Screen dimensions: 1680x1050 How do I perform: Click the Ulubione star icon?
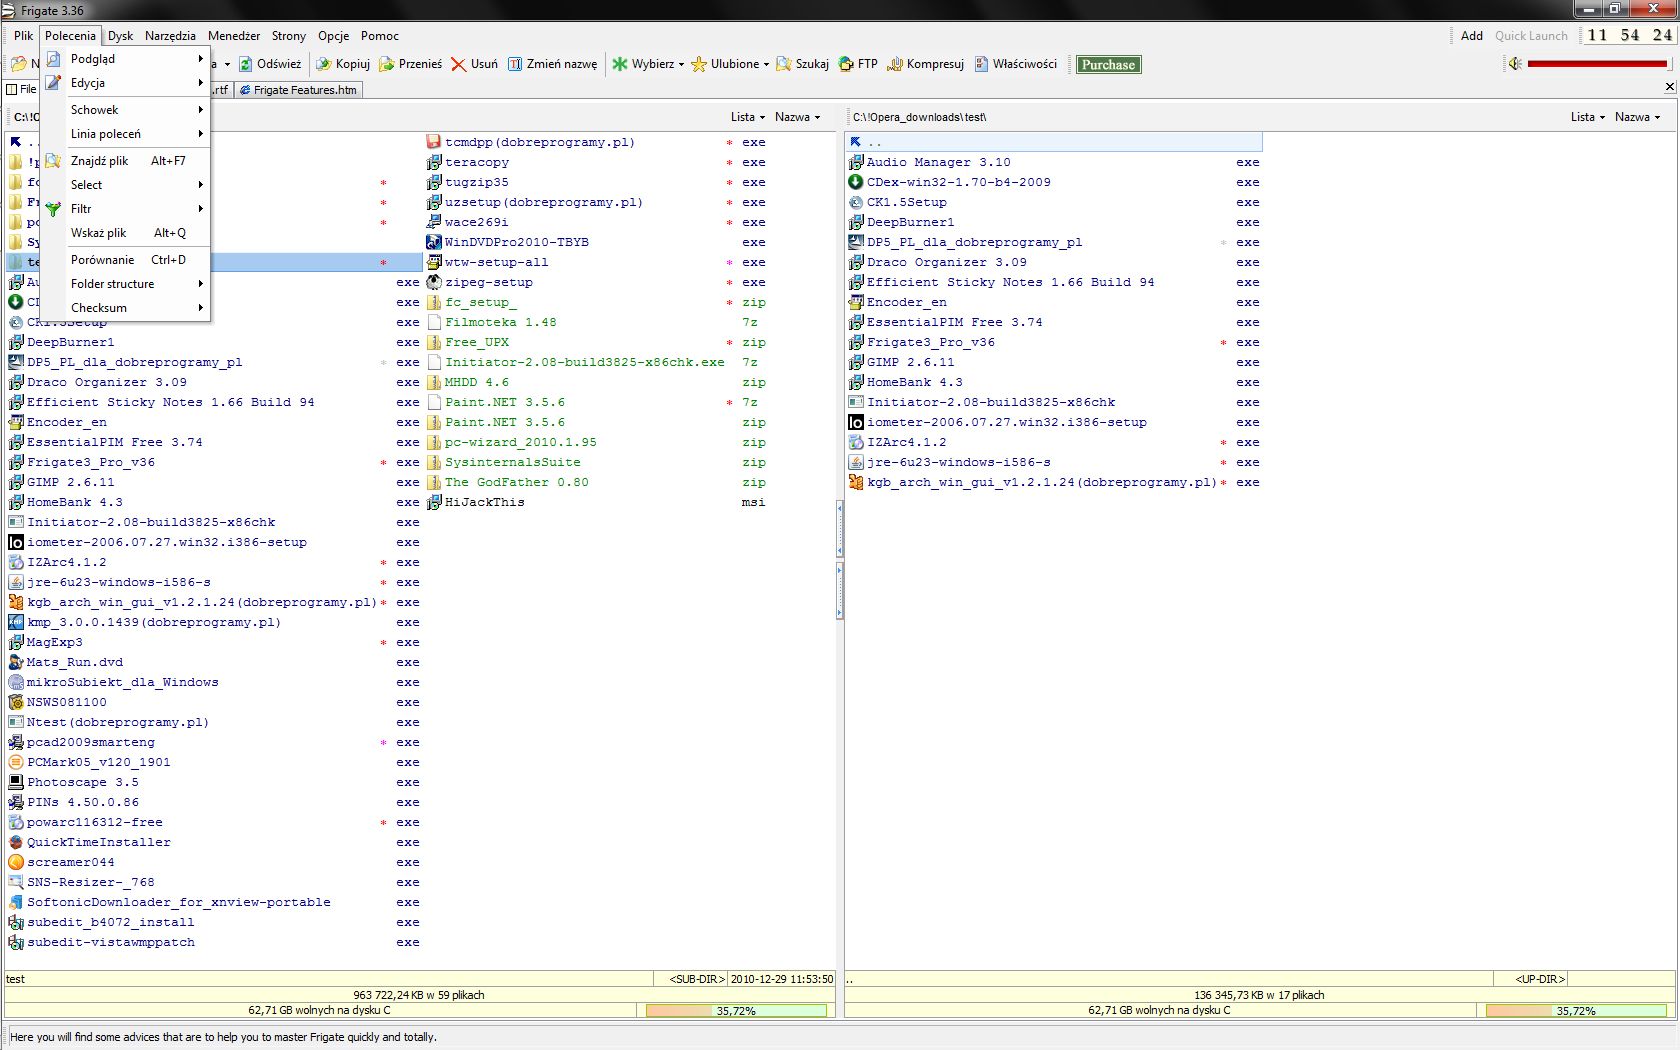pos(699,64)
